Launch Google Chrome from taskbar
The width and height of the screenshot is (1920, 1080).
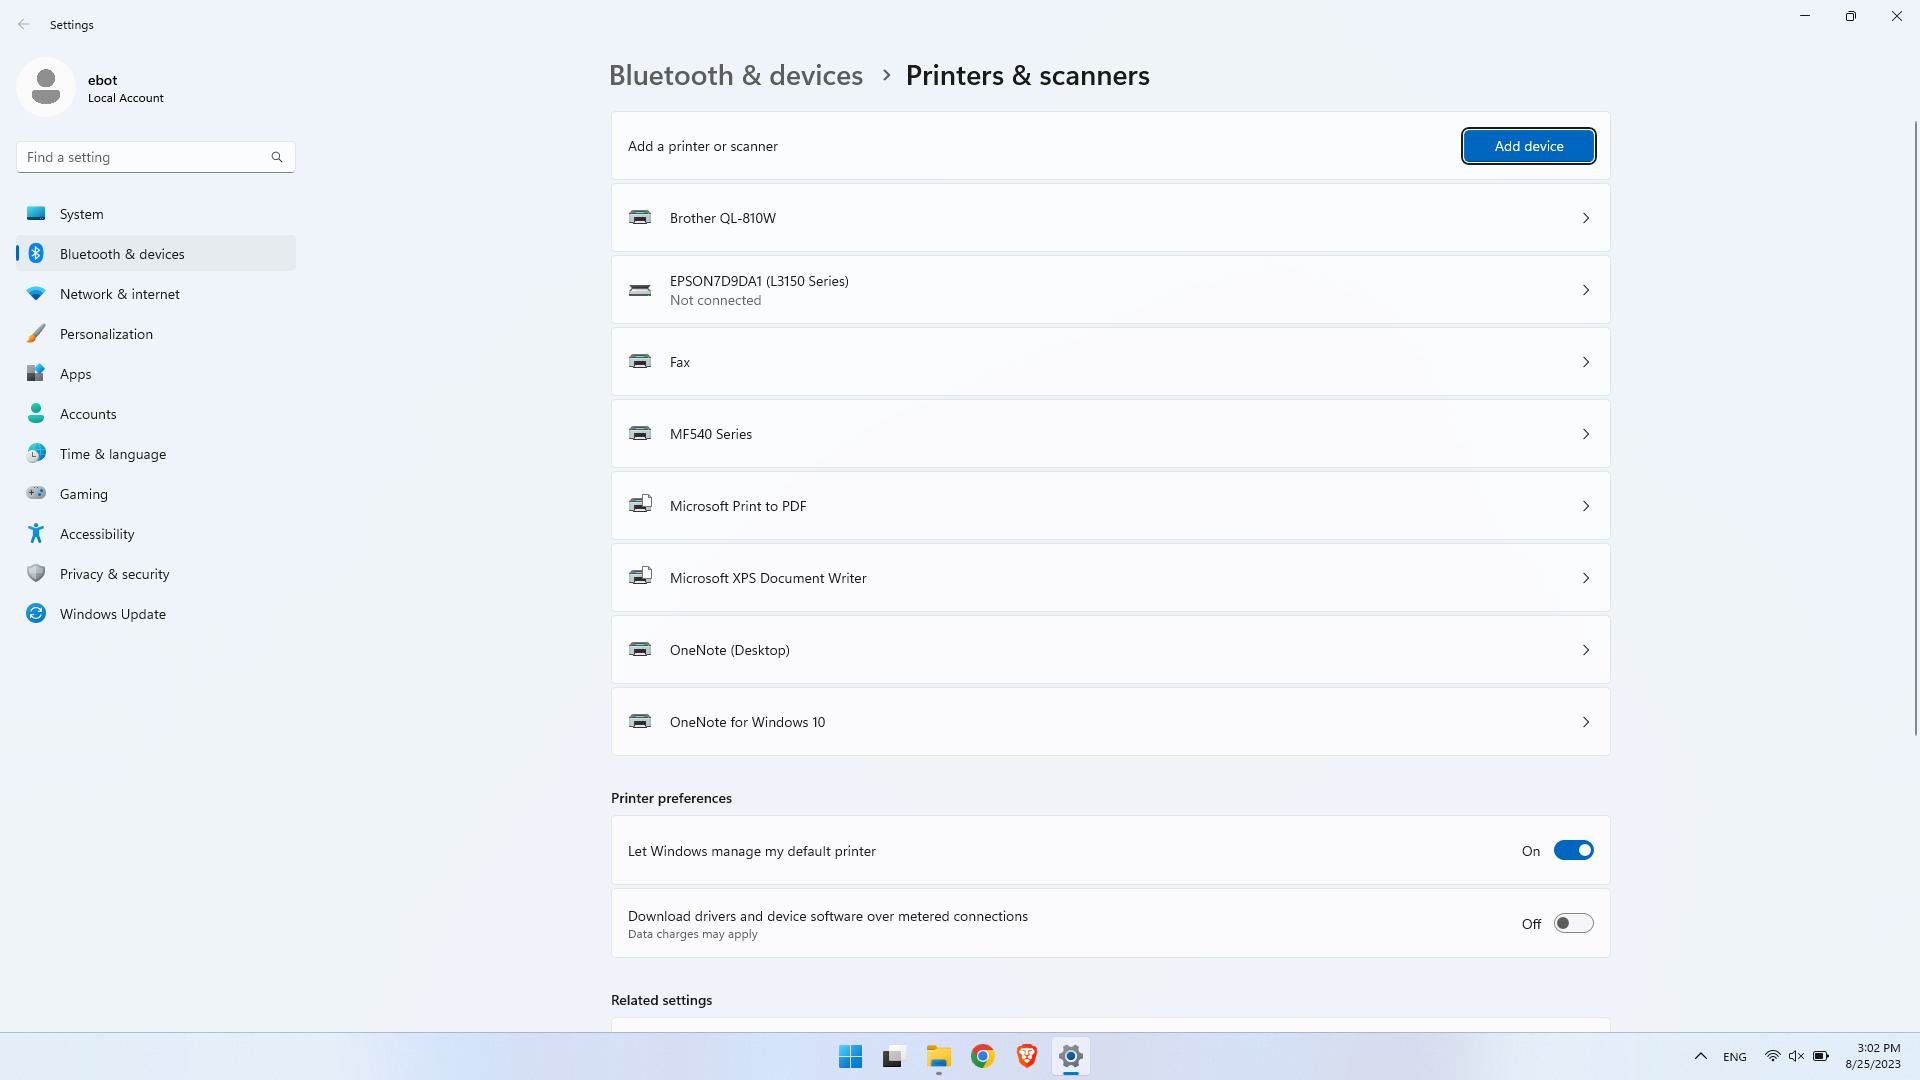coord(982,1056)
